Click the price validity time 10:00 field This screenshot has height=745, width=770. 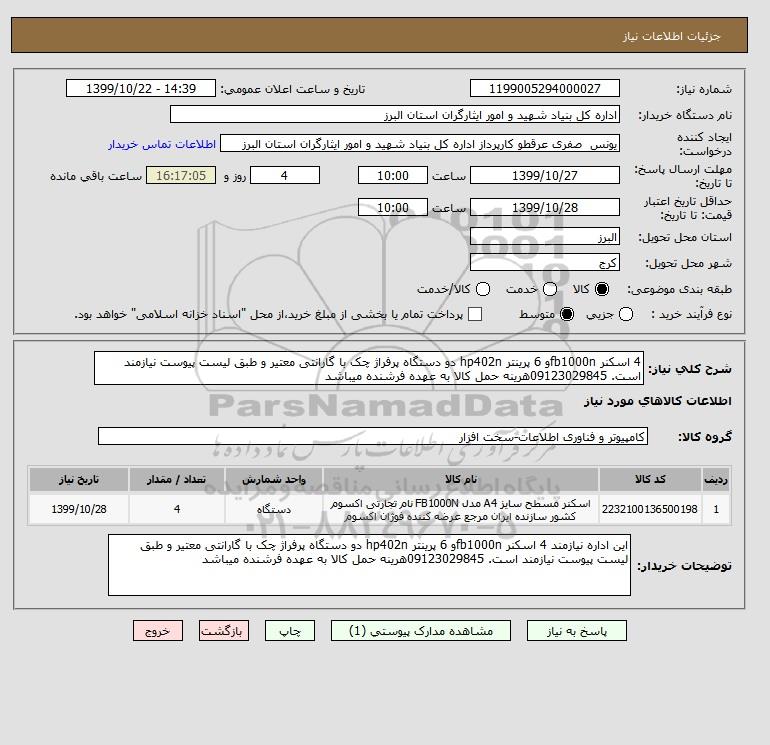[393, 207]
